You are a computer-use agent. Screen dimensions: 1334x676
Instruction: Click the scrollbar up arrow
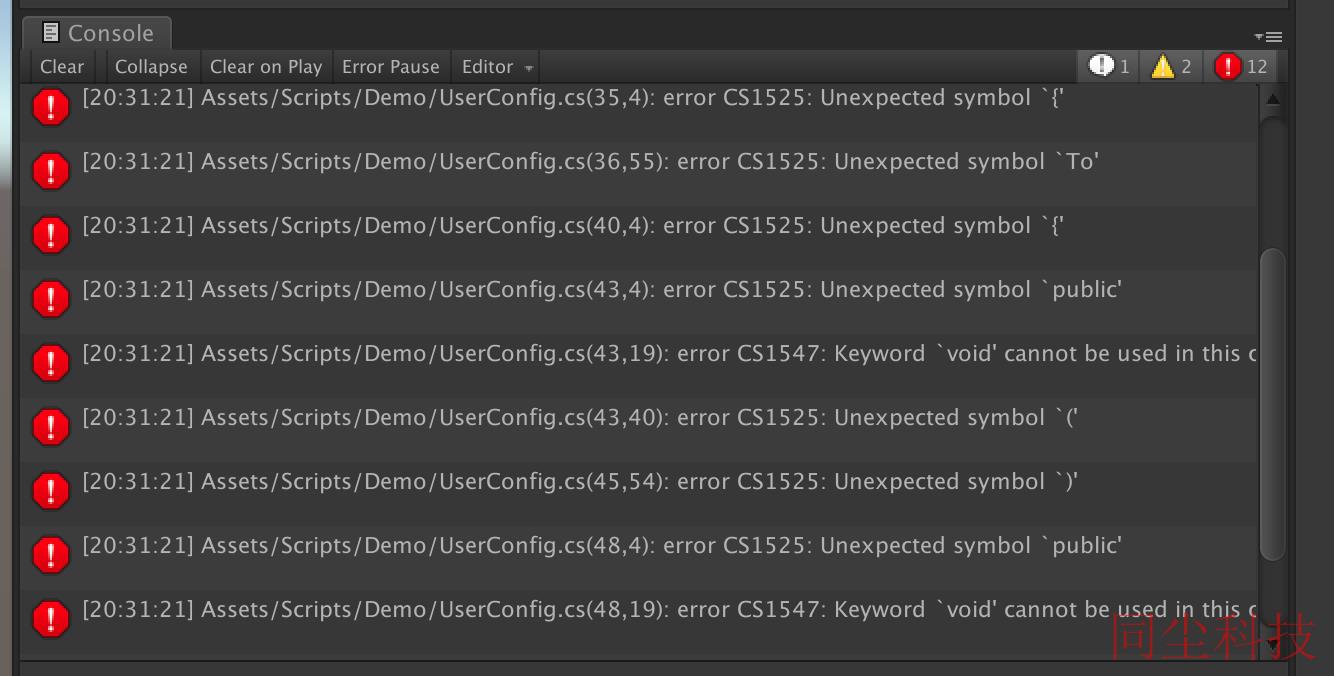pyautogui.click(x=1272, y=99)
